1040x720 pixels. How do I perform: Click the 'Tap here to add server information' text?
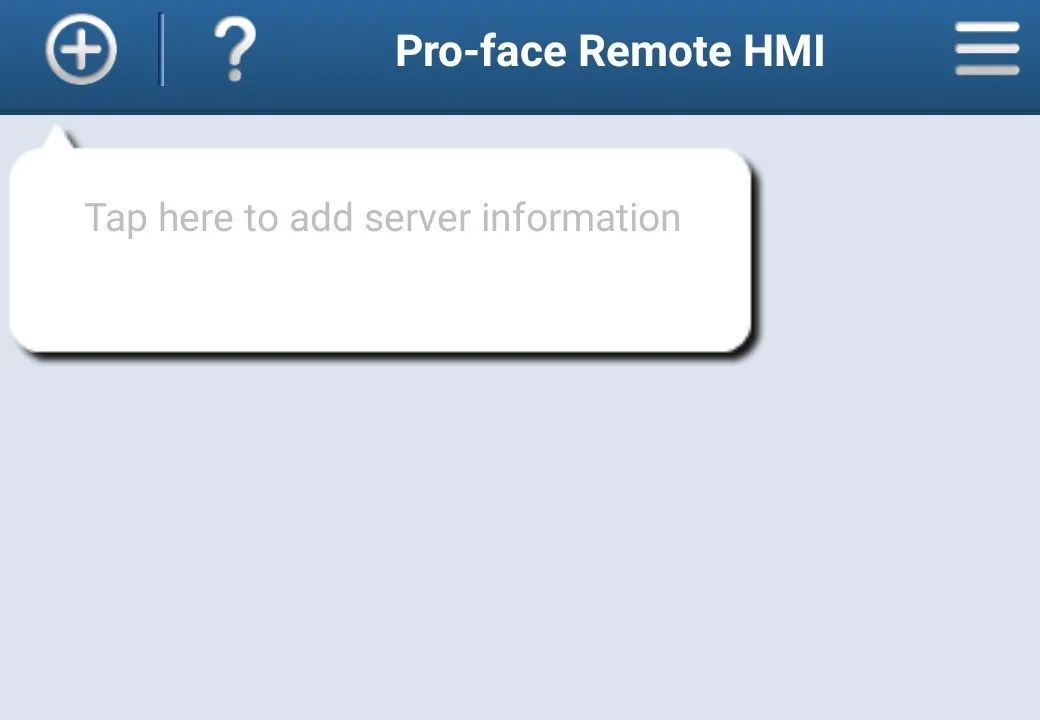click(x=382, y=218)
